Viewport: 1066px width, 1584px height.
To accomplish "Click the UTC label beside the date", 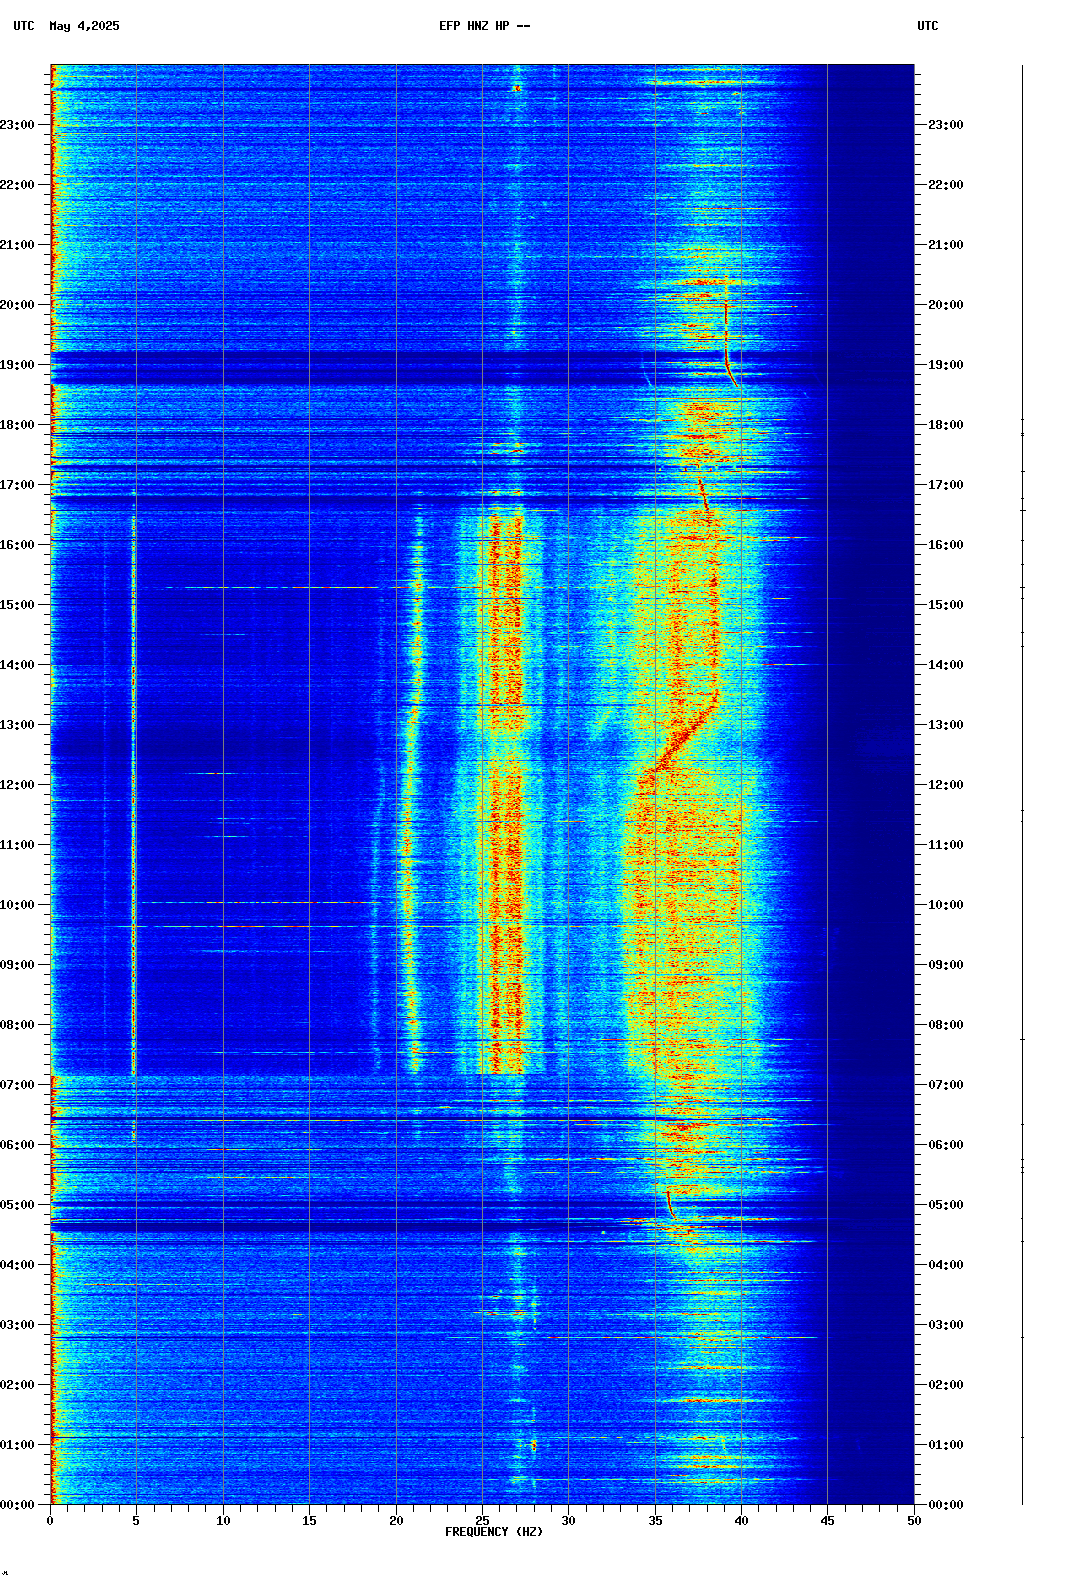I will 24,26.
